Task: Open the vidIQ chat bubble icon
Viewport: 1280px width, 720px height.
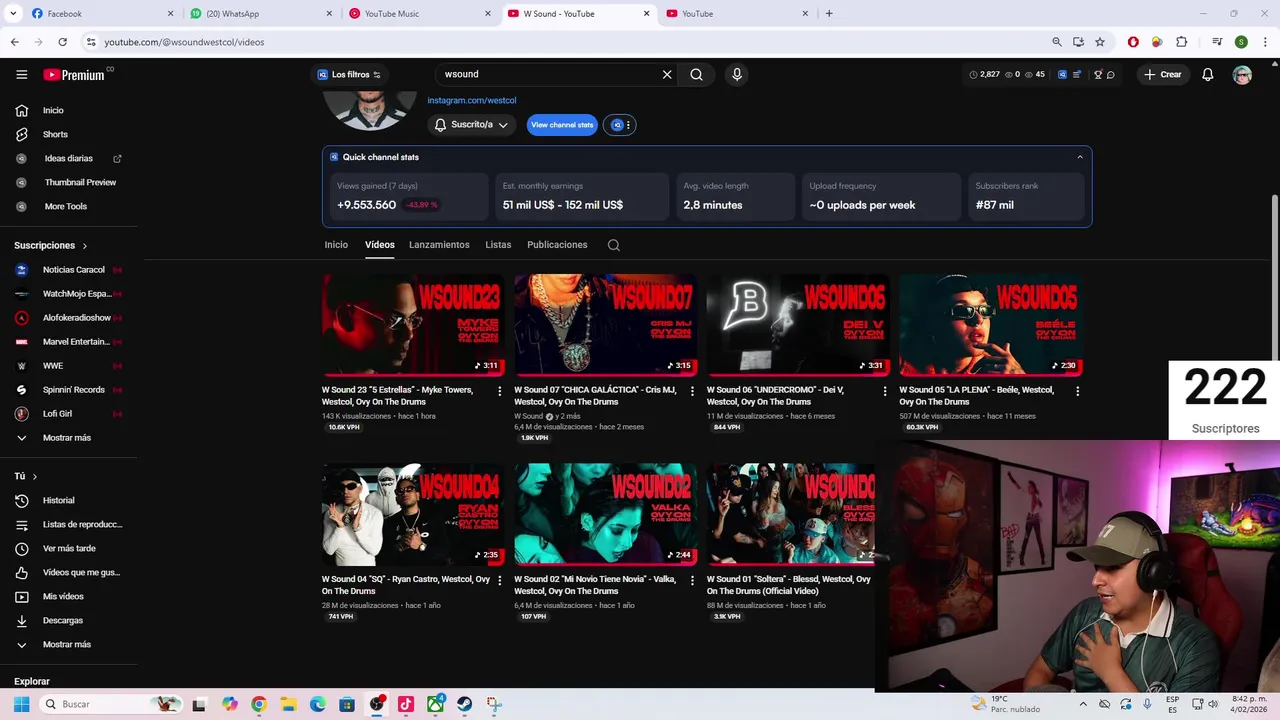Action: point(1110,74)
